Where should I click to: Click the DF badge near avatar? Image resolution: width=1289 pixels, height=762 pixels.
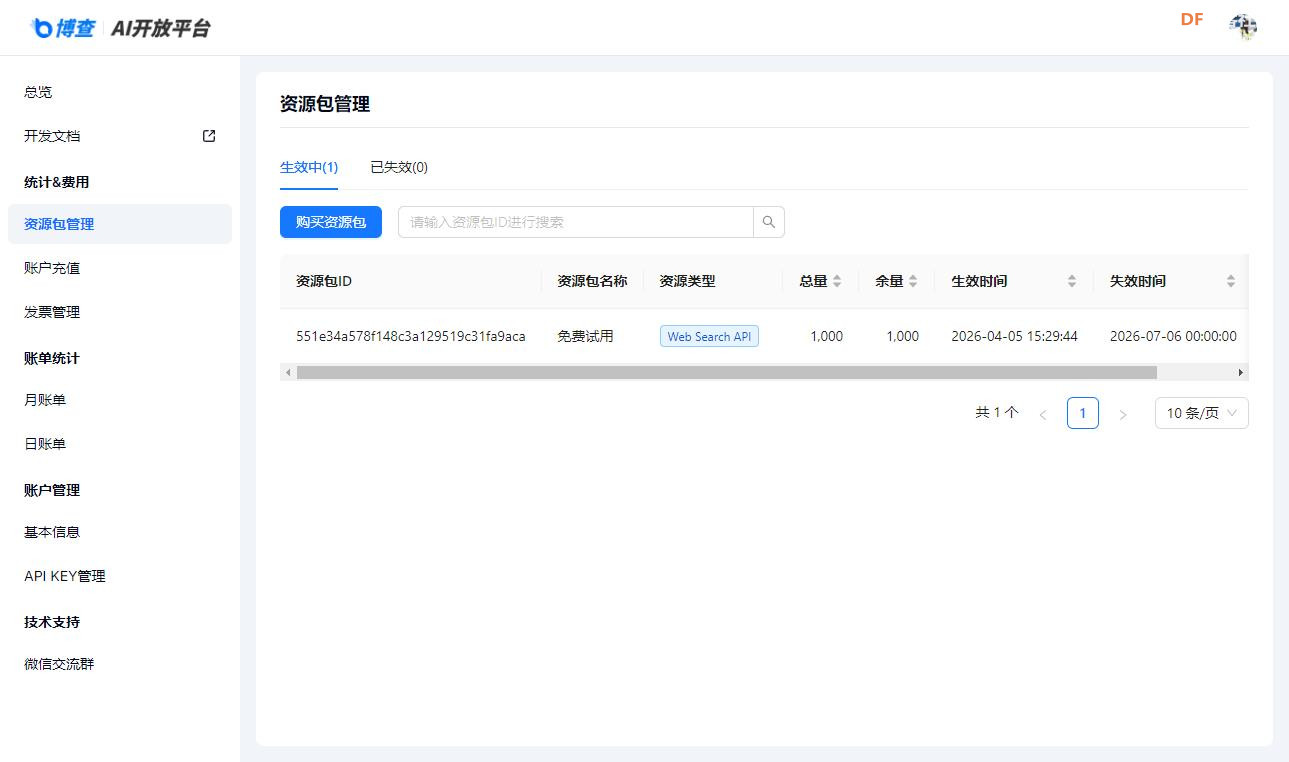coord(1191,18)
